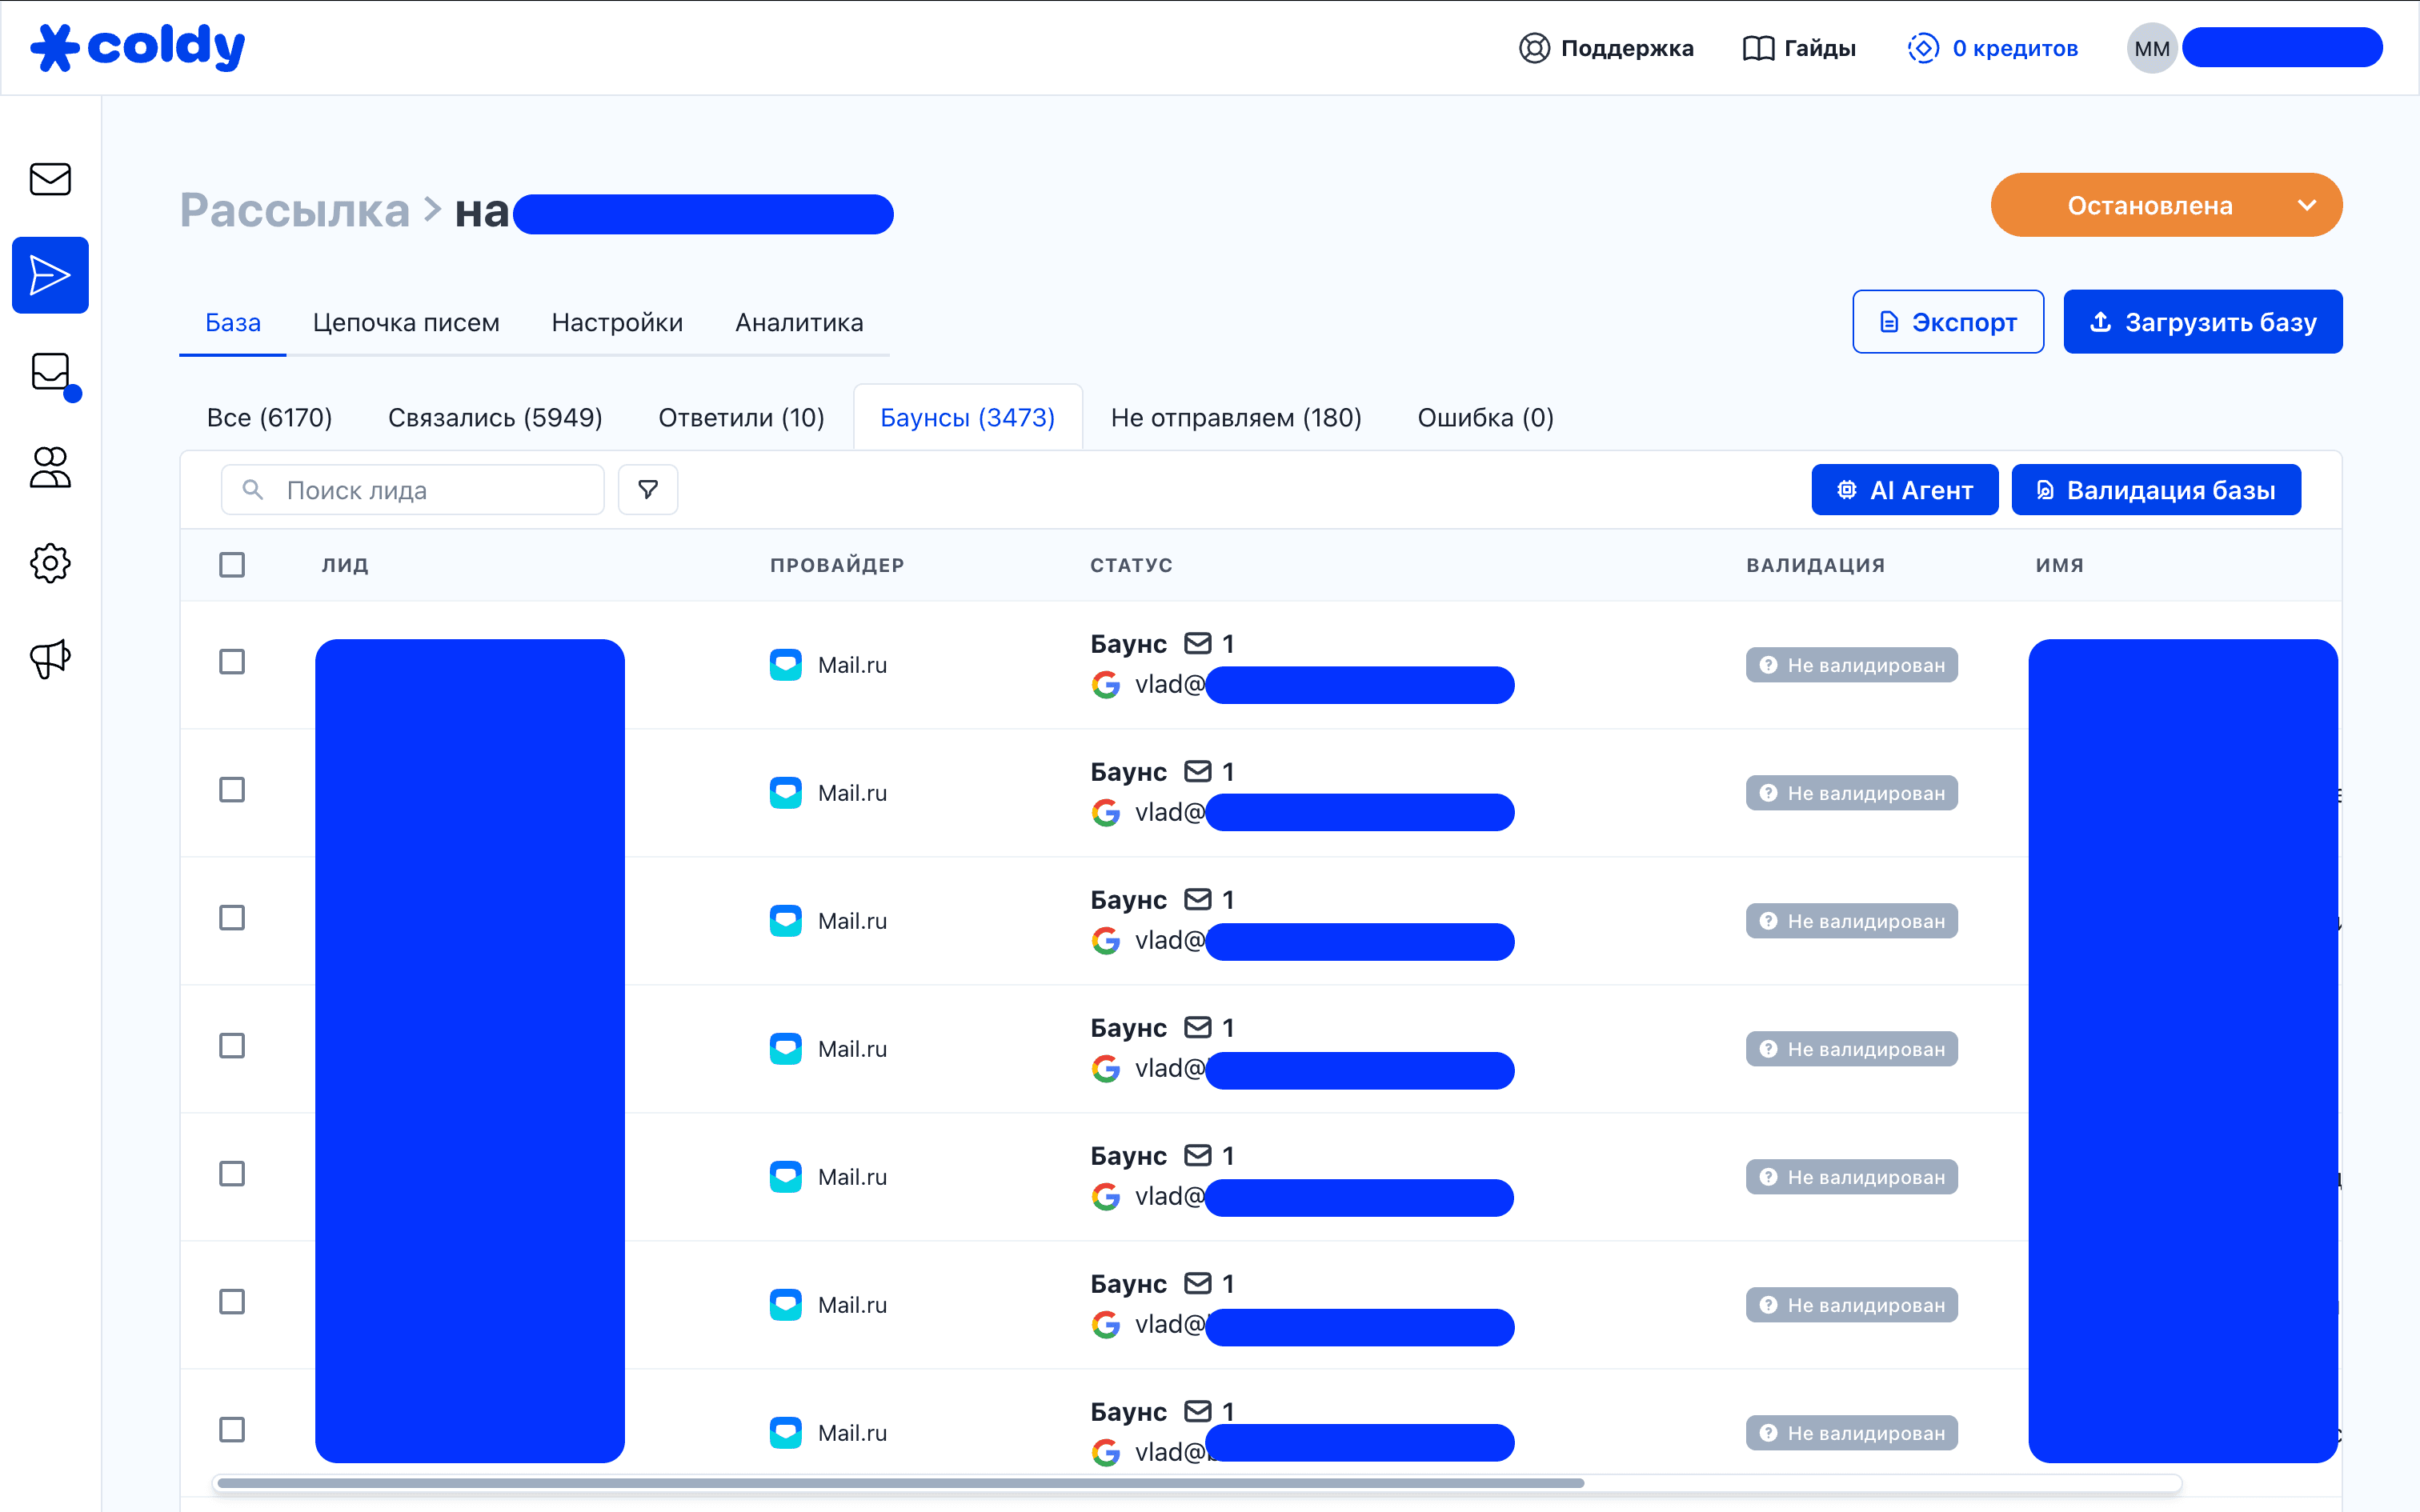This screenshot has width=2420, height=1512.
Task: Click the paper plane campaigns icon
Action: coord(50,275)
